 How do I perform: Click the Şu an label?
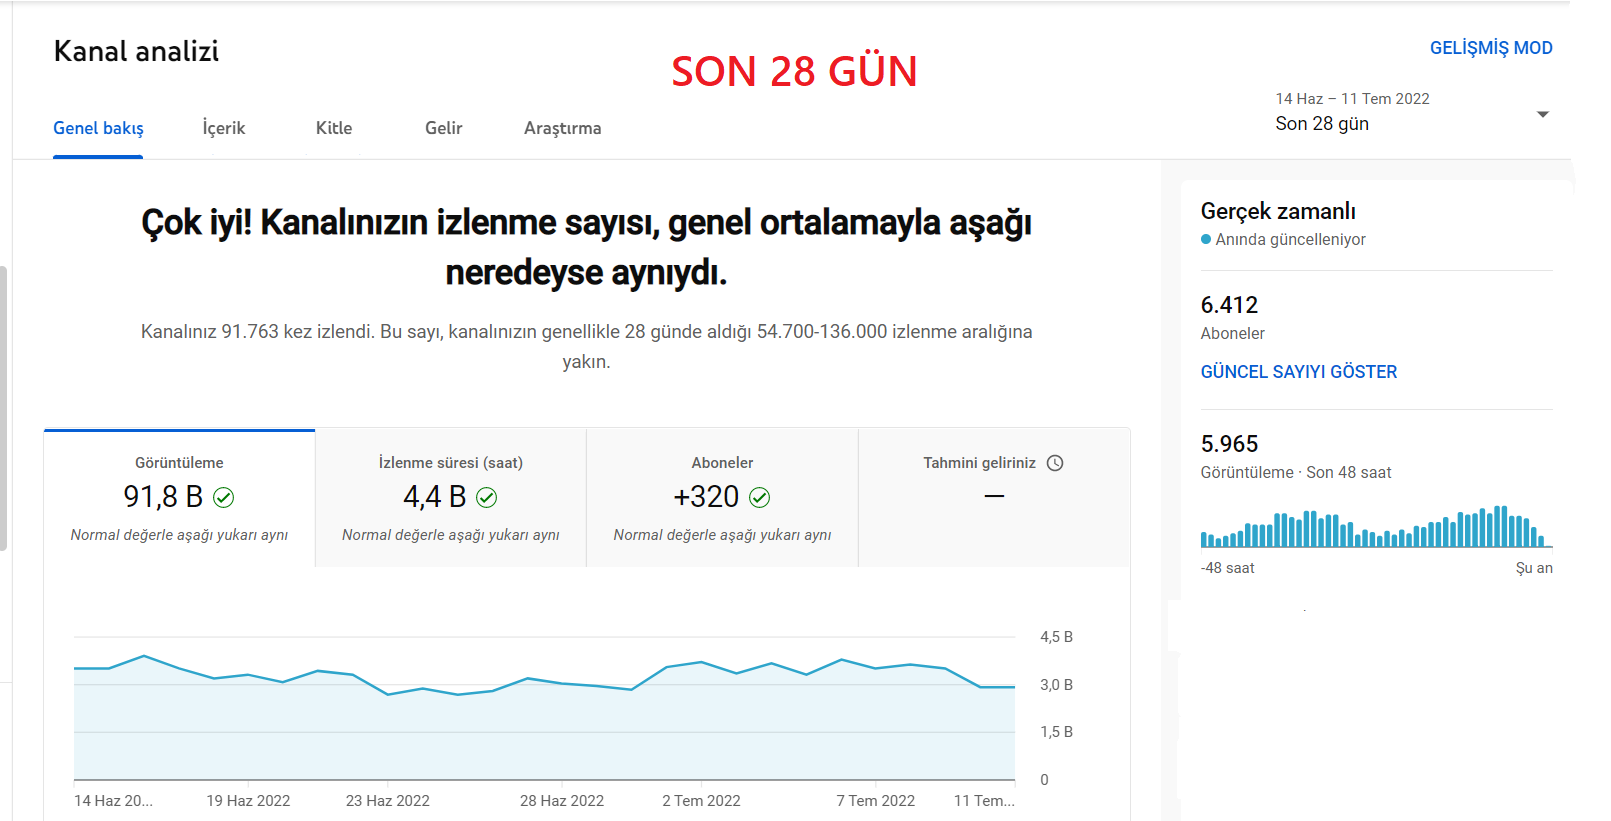coord(1534,568)
